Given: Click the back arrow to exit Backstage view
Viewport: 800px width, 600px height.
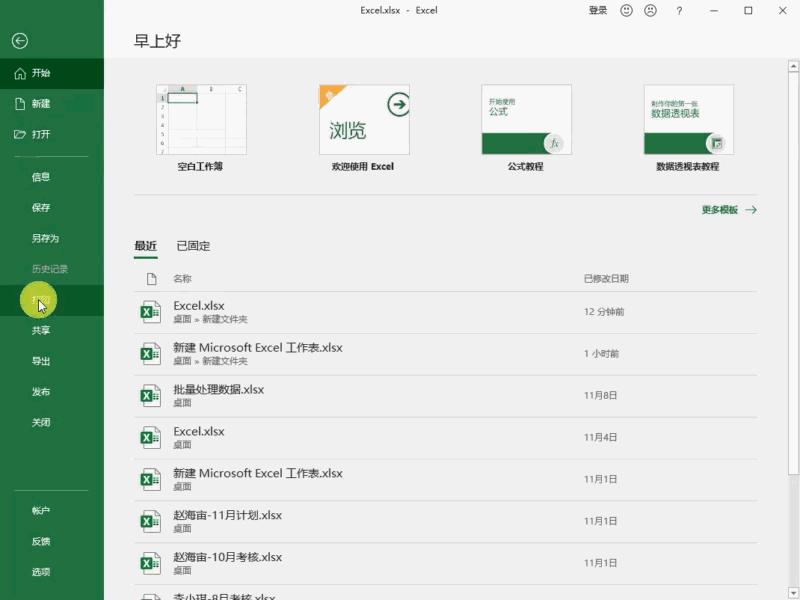Looking at the screenshot, I should coord(19,40).
